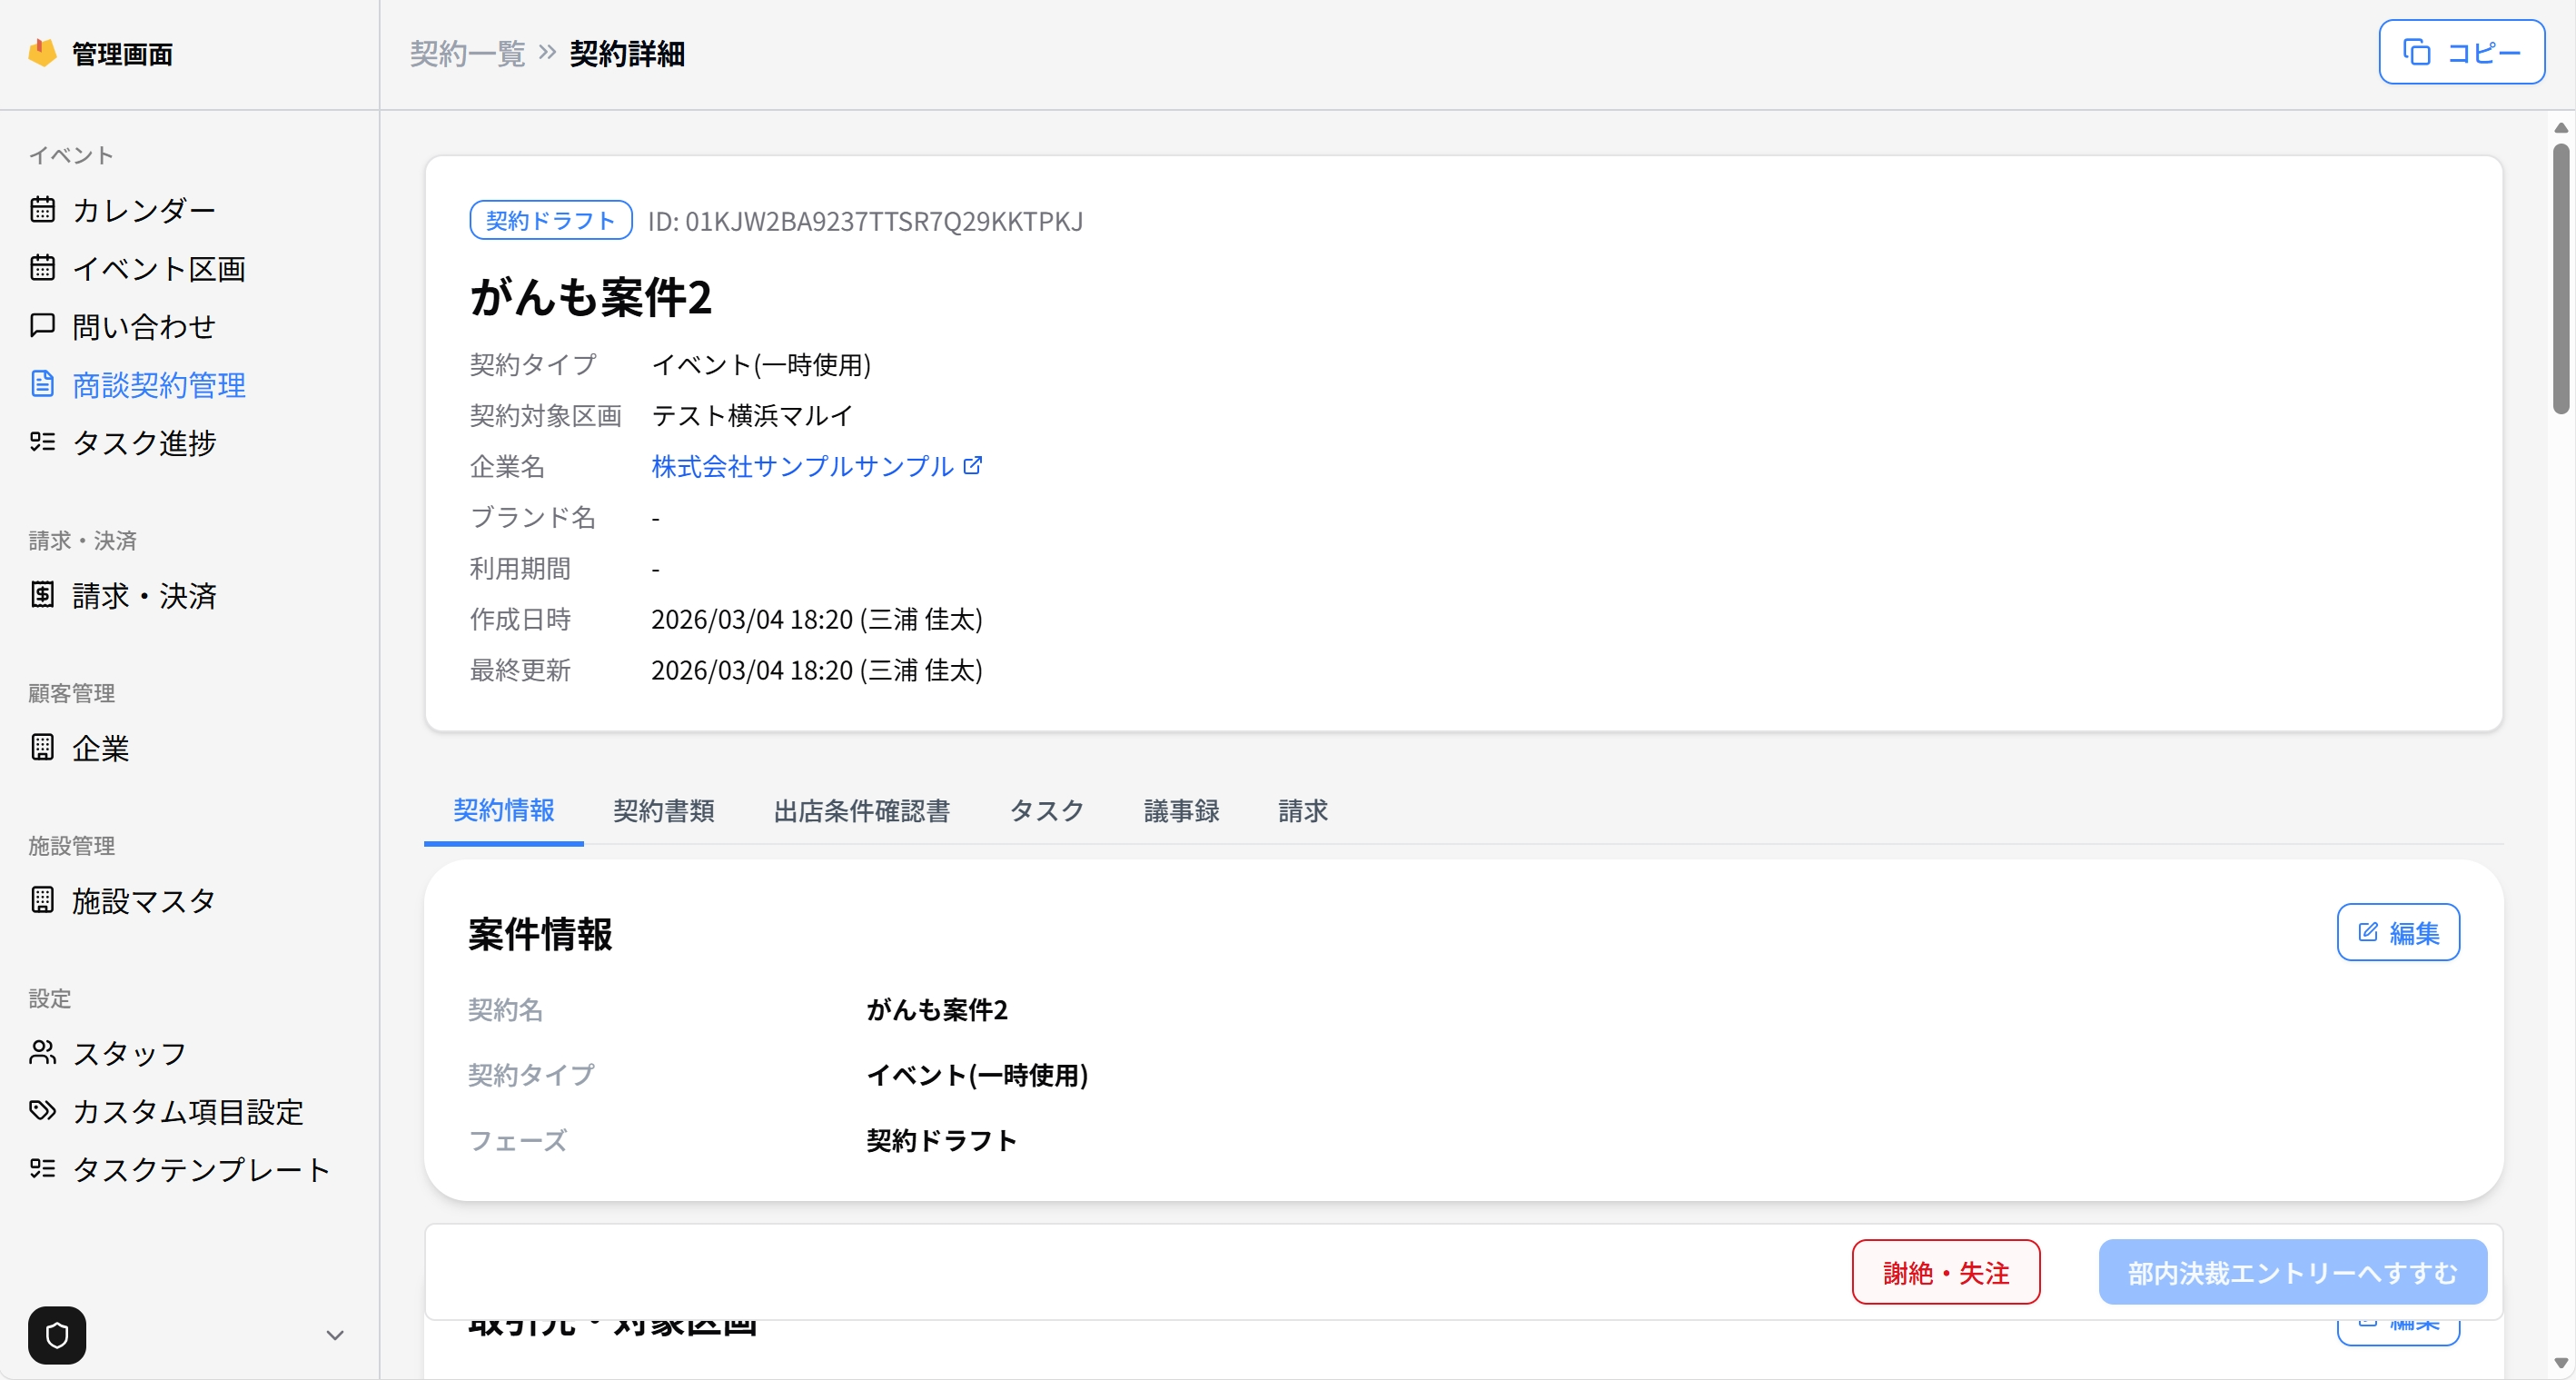Open 施設マスタ in the sidebar
This screenshot has height=1380, width=2576.
click(x=144, y=900)
